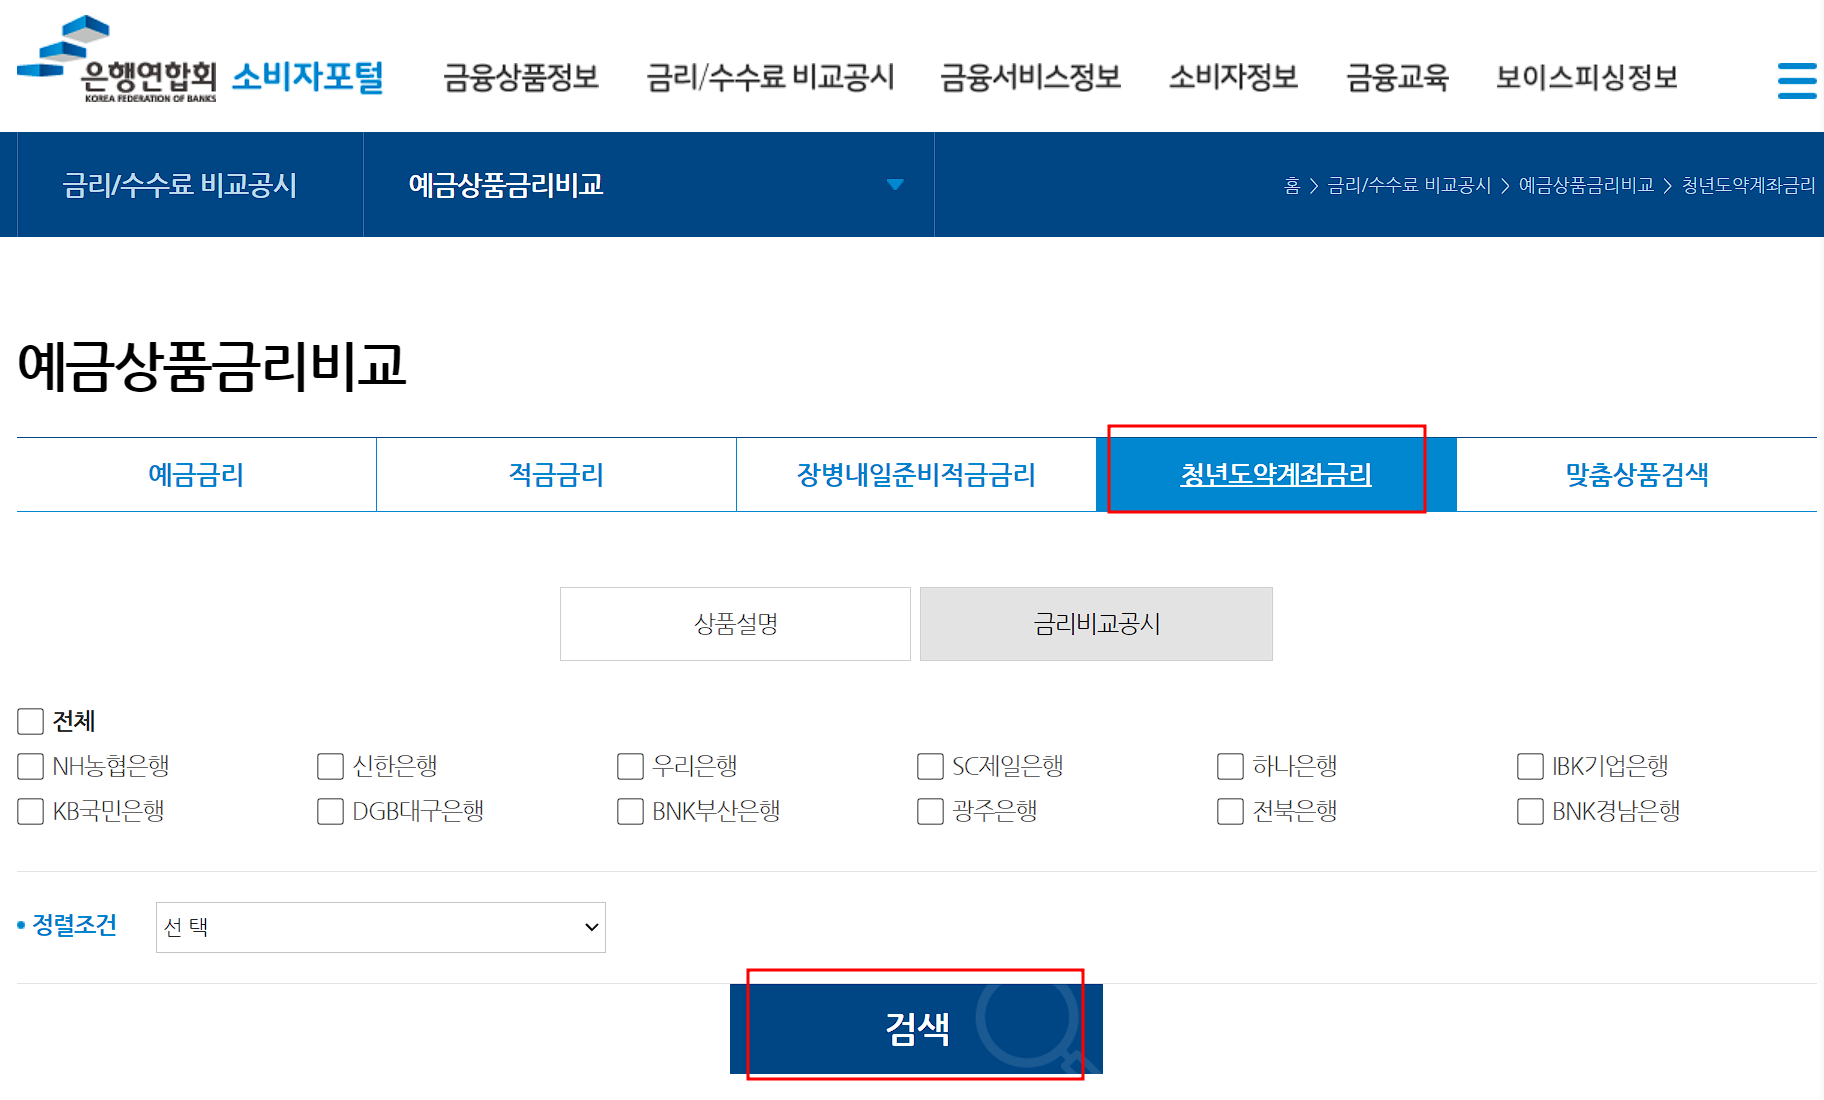Screen dimensions: 1824x1100
Task: Check the NH농협은행 checkbox
Action: coord(30,766)
